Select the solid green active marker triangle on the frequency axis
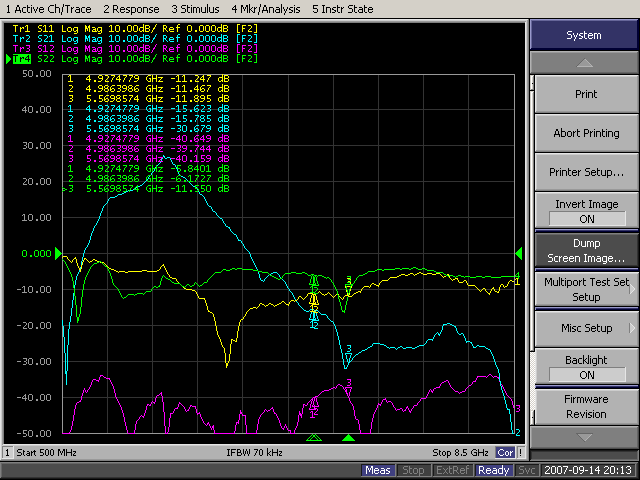 pos(348,438)
